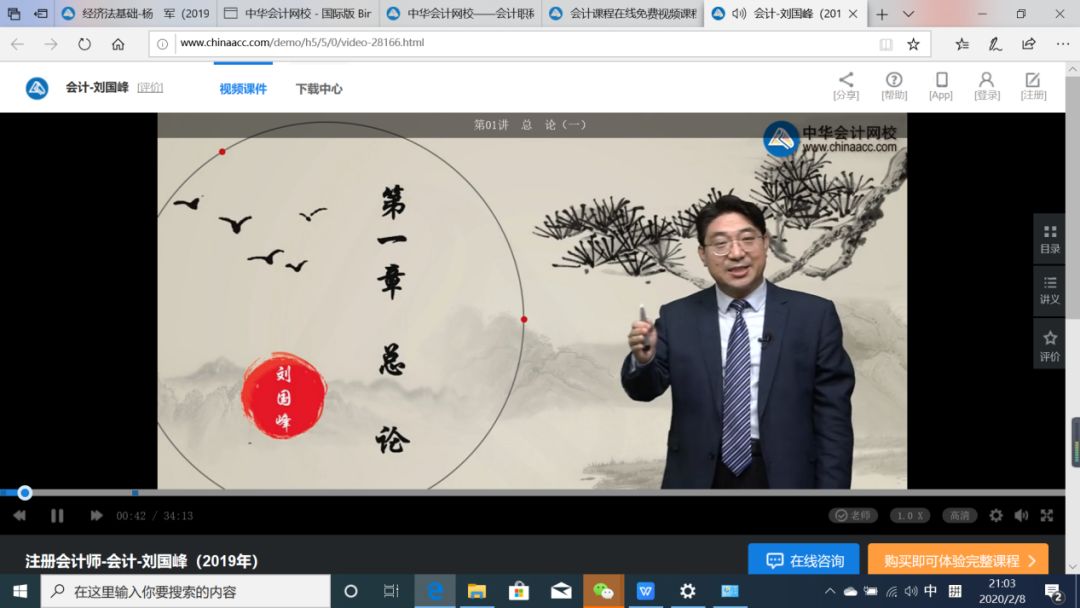Toggle the 老师 teacher view switch
The width and height of the screenshot is (1080, 608).
pyautogui.click(x=853, y=516)
